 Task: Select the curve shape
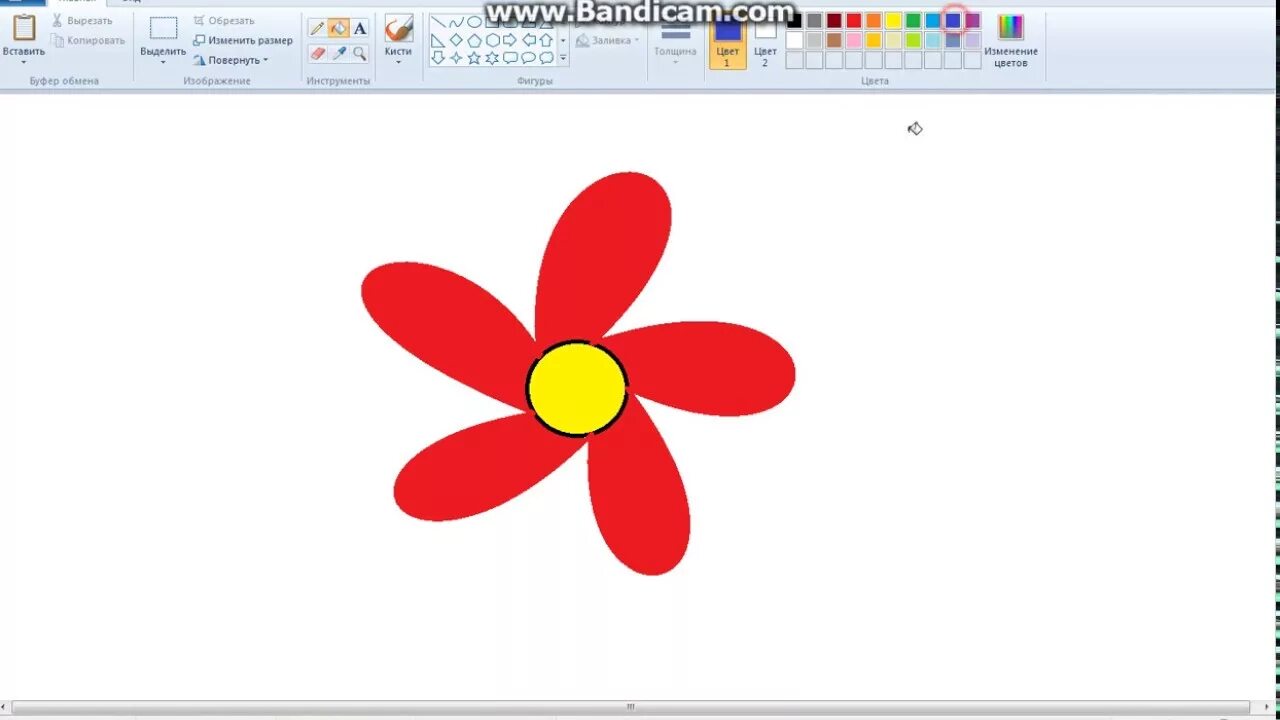click(456, 22)
